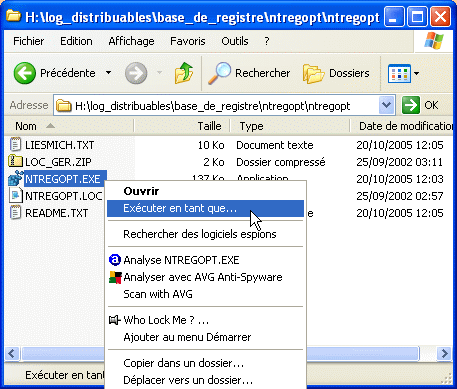Select the NTREGOPT.EXE file name
This screenshot has height=389, width=457.
point(63,179)
